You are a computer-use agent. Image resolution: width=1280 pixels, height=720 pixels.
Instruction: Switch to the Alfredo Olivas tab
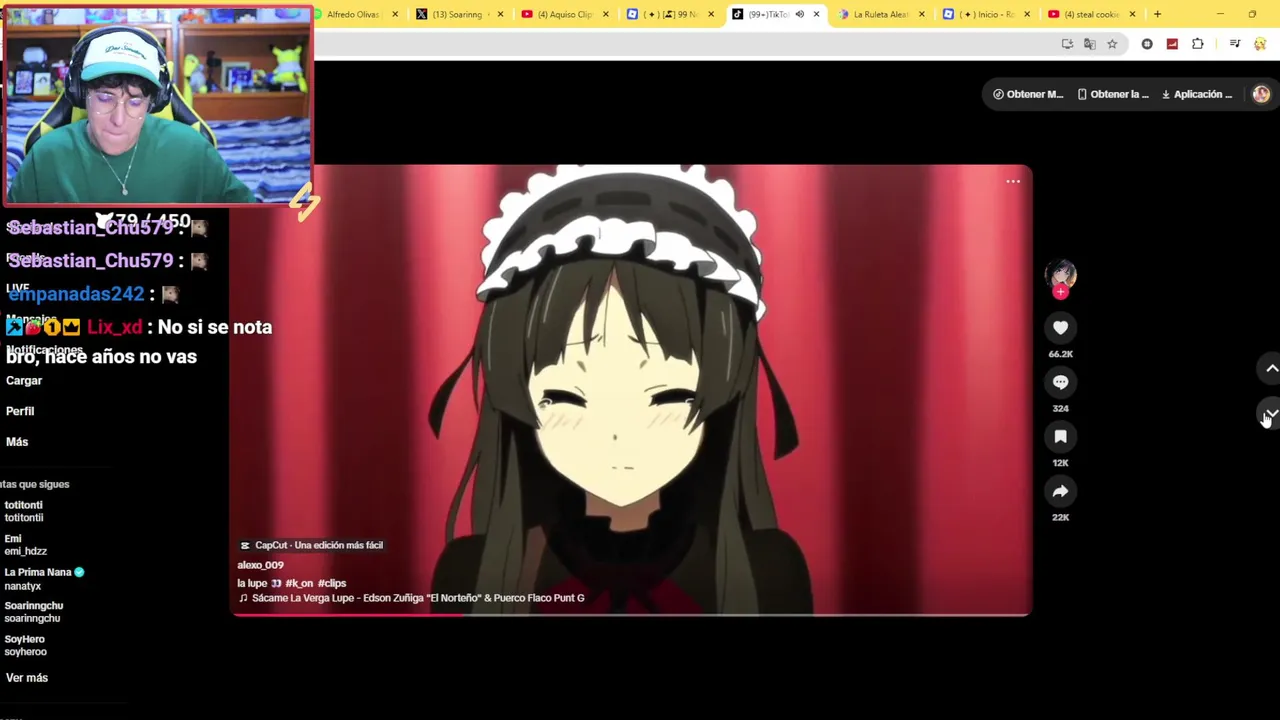[x=352, y=14]
